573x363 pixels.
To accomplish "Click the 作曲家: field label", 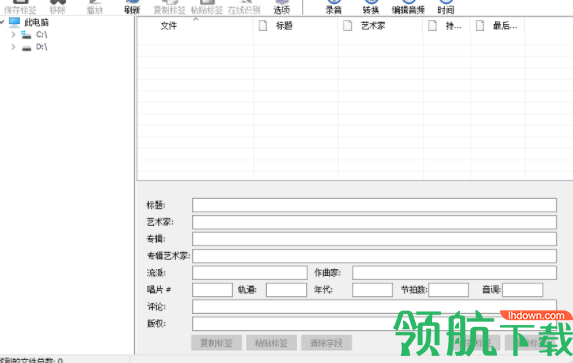I will pos(327,273).
